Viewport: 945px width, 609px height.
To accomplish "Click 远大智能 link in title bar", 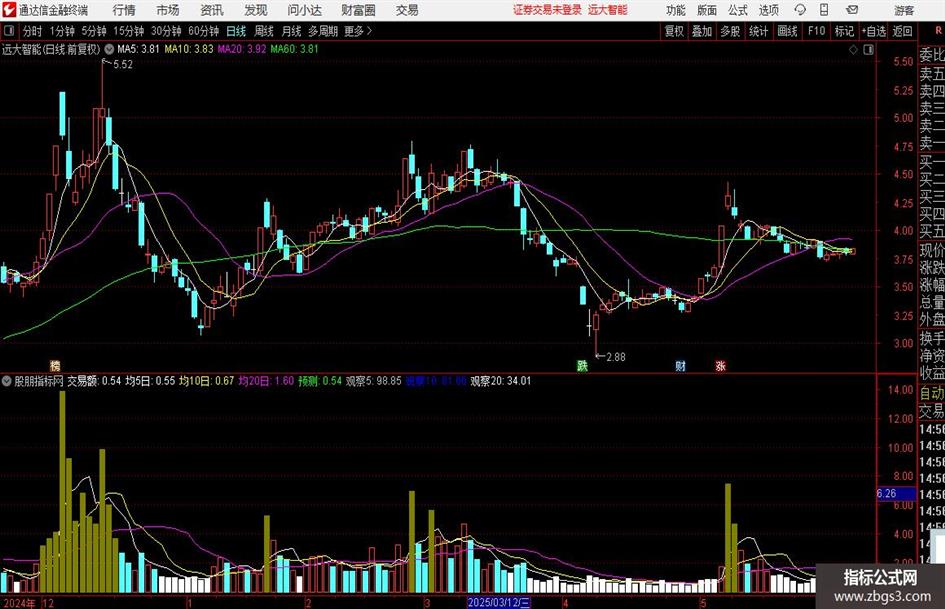I will click(x=608, y=10).
